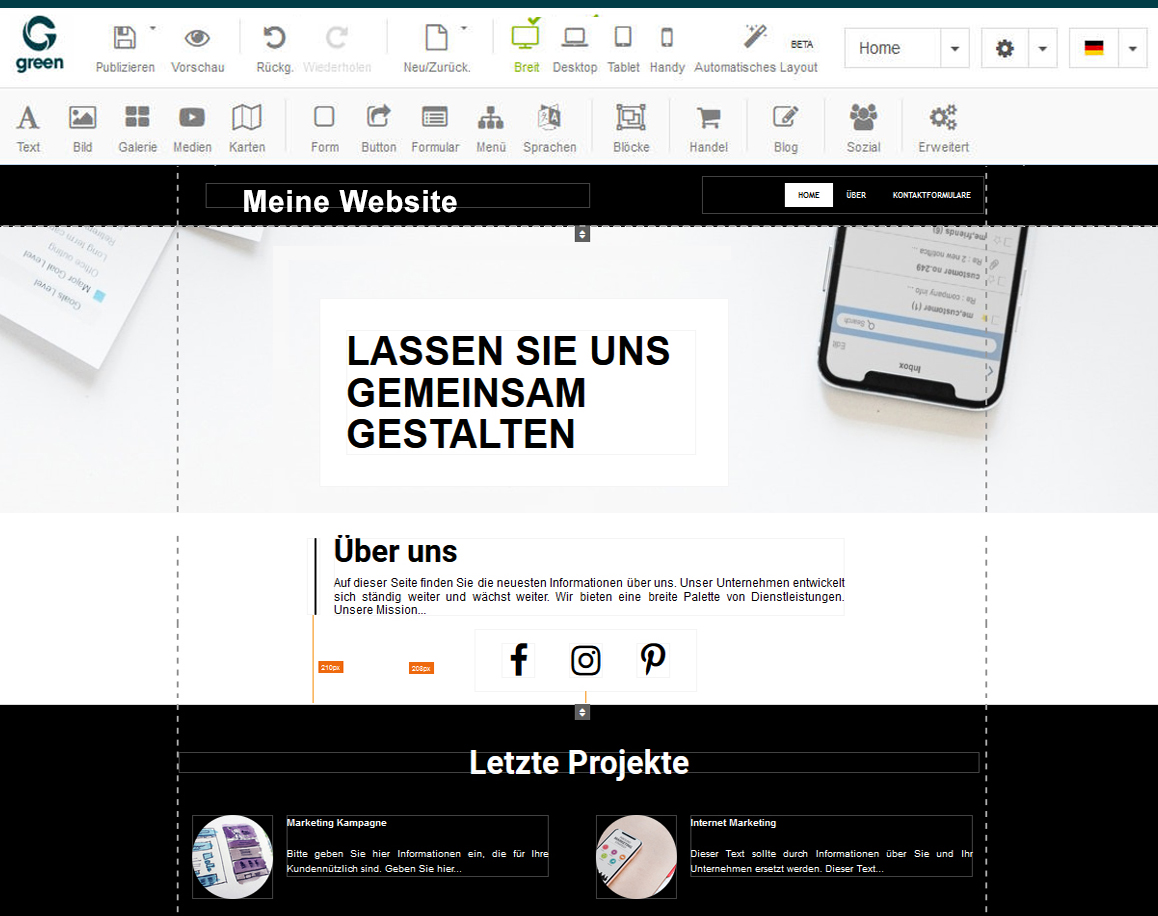Select the Formular tool
Viewport: 1158px width, 916px height.
435,127
